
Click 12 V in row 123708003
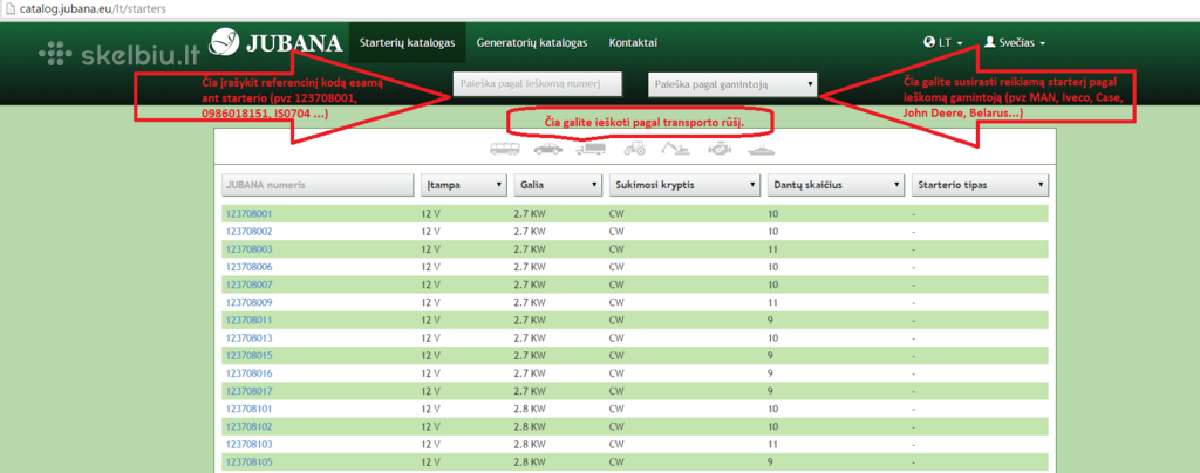pos(431,249)
